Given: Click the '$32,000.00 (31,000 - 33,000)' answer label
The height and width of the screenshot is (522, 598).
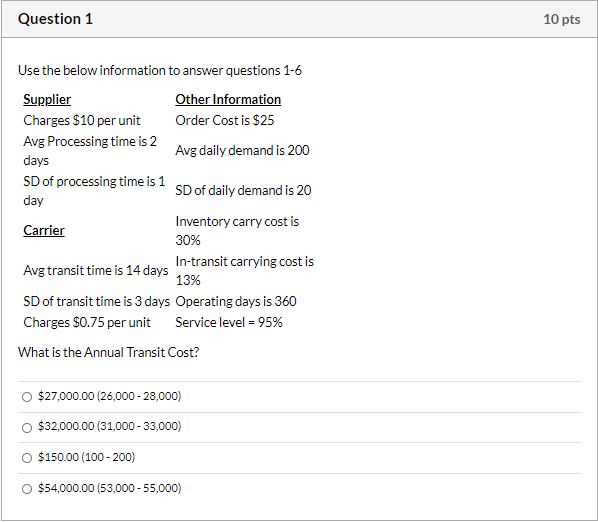Looking at the screenshot, I should click(109, 426).
